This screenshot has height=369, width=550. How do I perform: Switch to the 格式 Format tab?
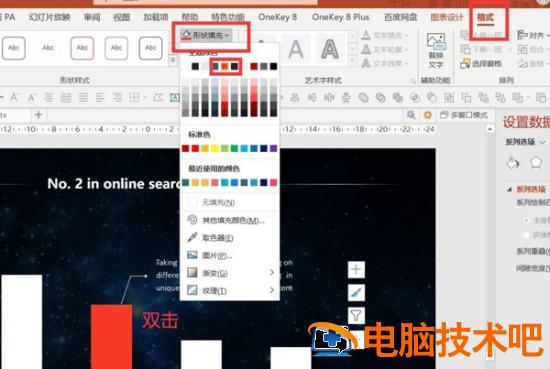485,17
